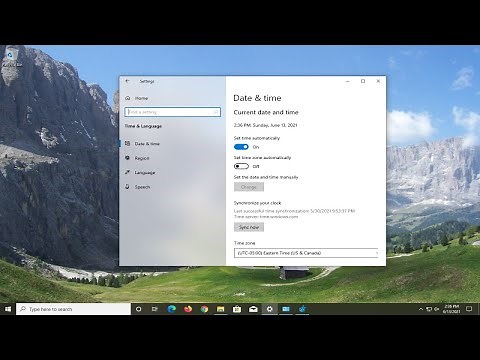Open Task View on the taskbar
Viewport: 480px width, 360px height.
pyautogui.click(x=155, y=309)
